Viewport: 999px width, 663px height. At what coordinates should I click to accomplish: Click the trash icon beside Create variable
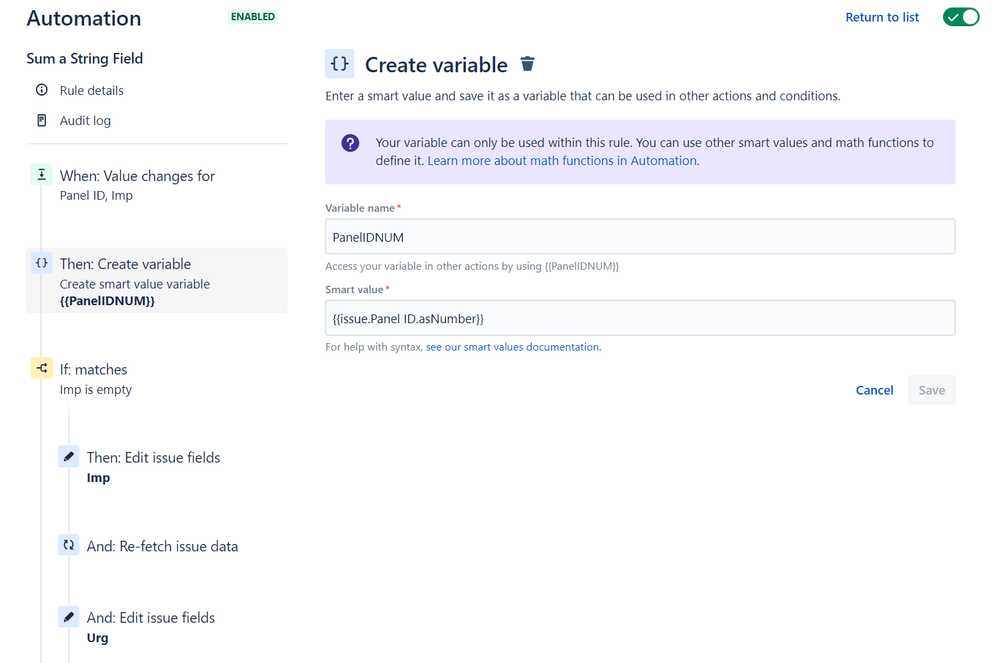click(x=528, y=65)
